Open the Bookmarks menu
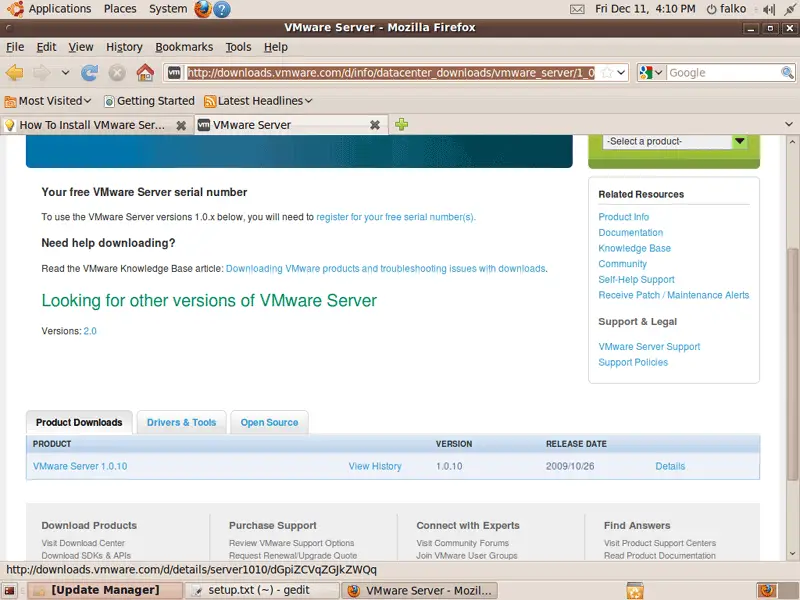Image resolution: width=800 pixels, height=600 pixels. coord(184,47)
